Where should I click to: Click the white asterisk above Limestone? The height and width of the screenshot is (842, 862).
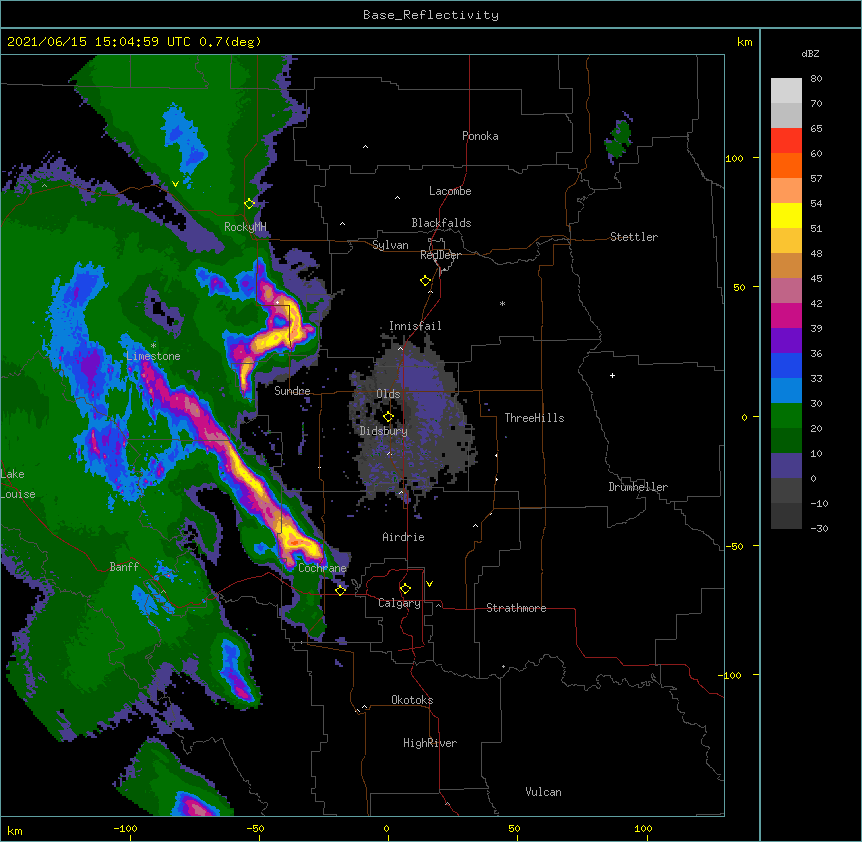153,346
